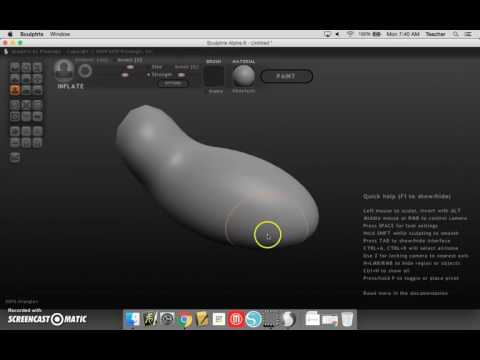The width and height of the screenshot is (480, 360).
Task: Click the highlighted Inflate tool icon
Action: point(15,90)
